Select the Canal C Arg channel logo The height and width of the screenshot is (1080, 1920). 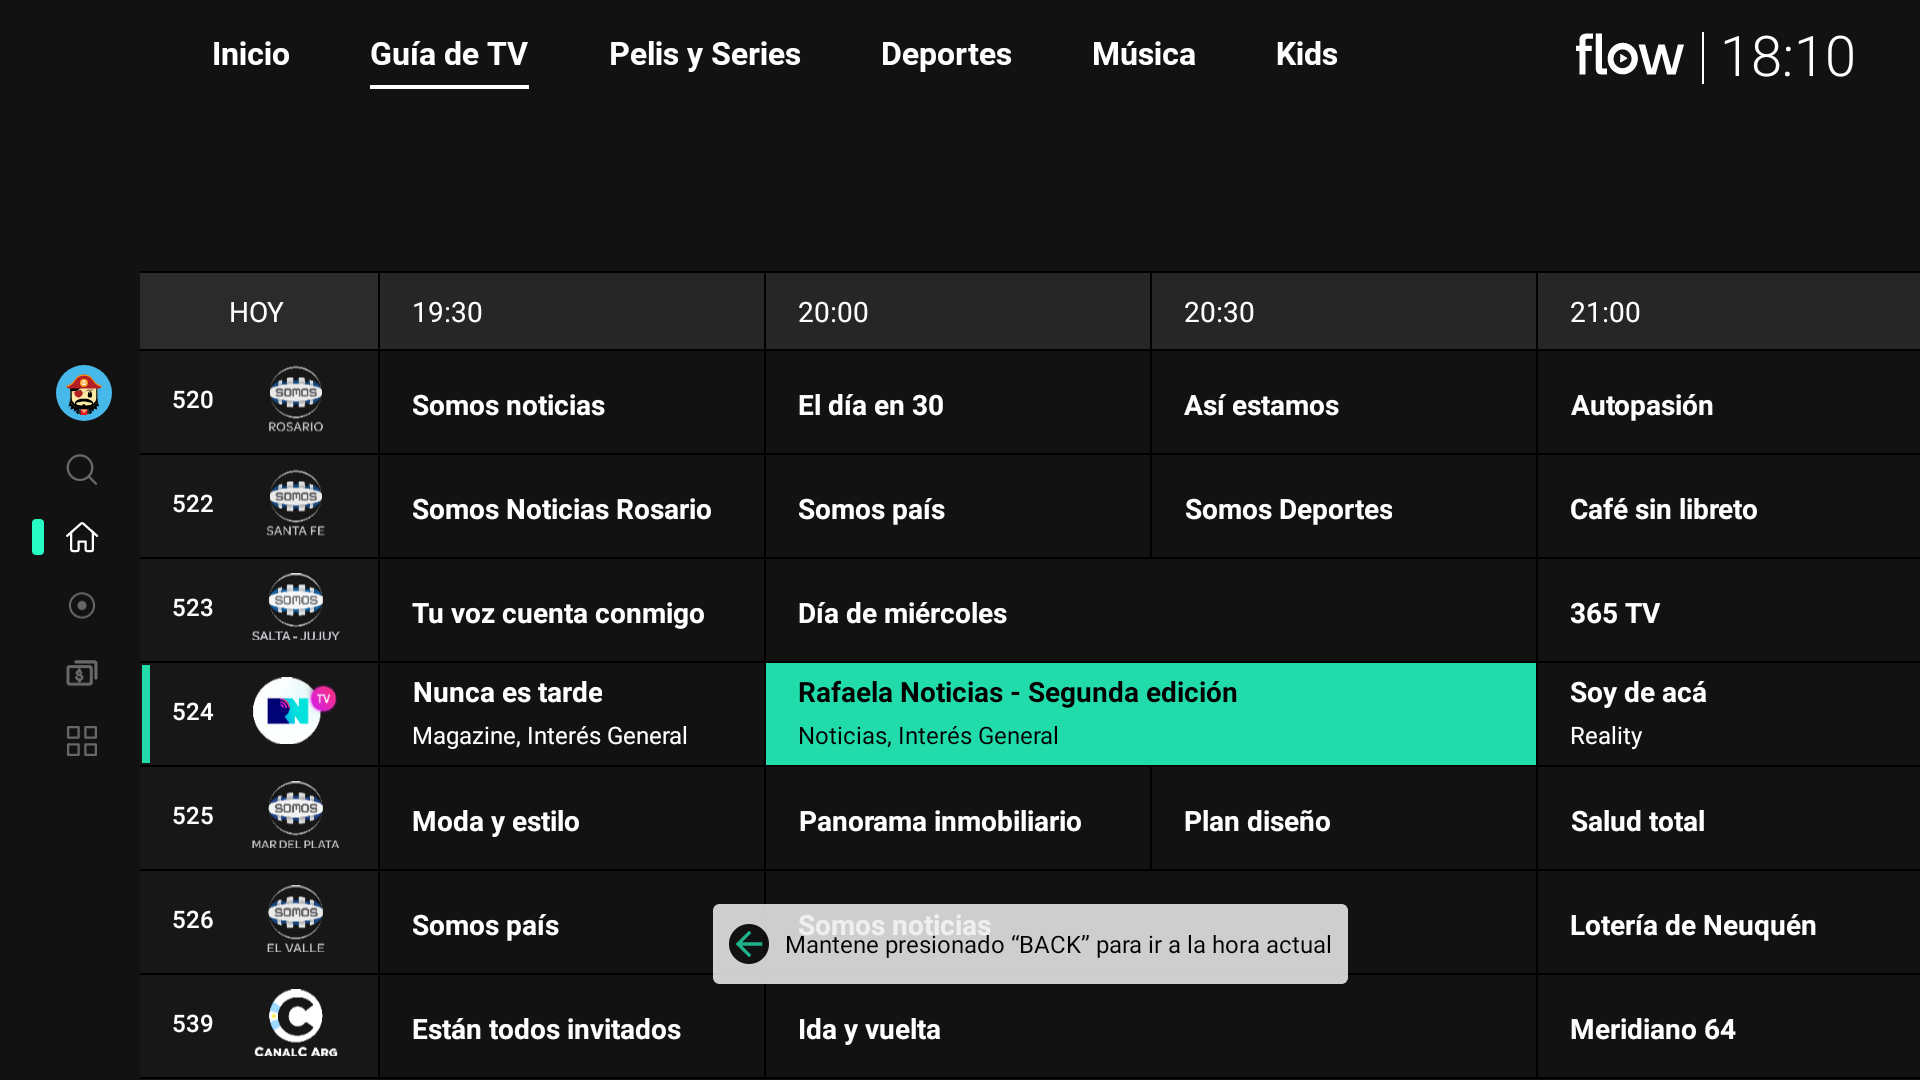pyautogui.click(x=295, y=1022)
